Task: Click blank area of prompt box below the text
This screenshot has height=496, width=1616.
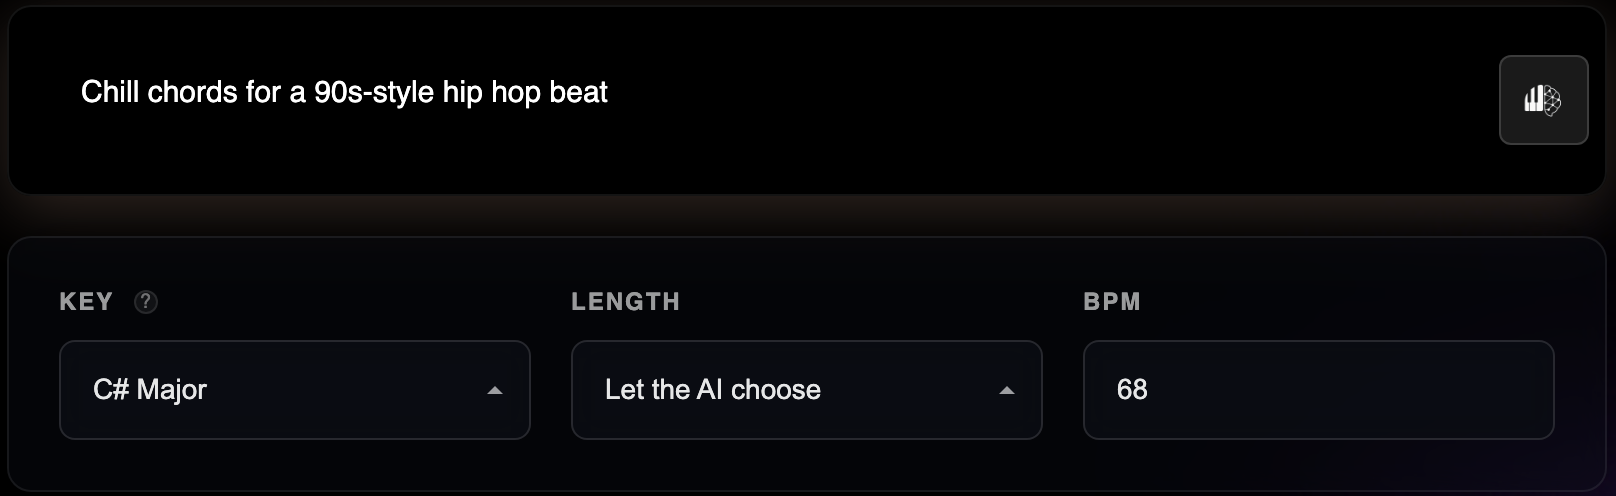Action: tap(700, 155)
